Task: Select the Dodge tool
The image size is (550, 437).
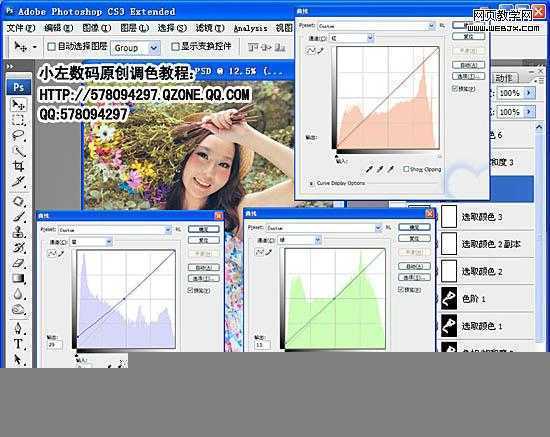Action: (x=18, y=309)
